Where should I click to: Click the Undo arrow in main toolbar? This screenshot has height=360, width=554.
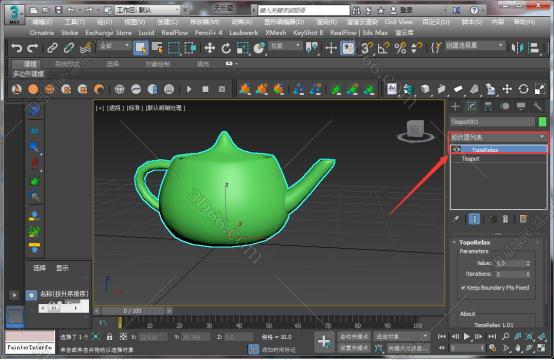click(16, 48)
